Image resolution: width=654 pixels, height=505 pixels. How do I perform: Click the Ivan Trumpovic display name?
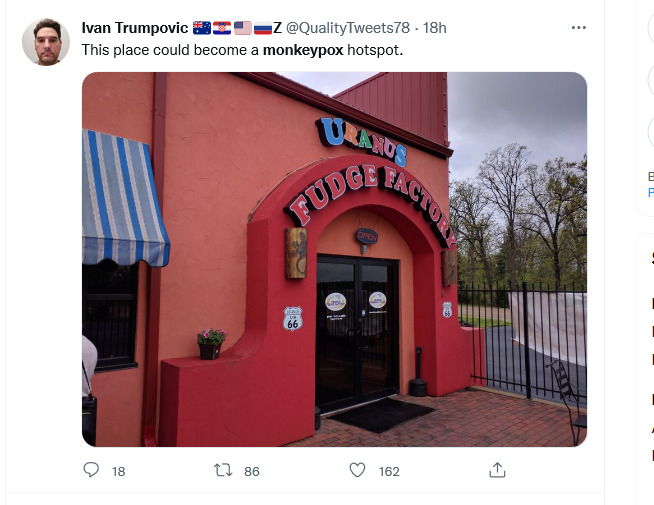click(135, 28)
